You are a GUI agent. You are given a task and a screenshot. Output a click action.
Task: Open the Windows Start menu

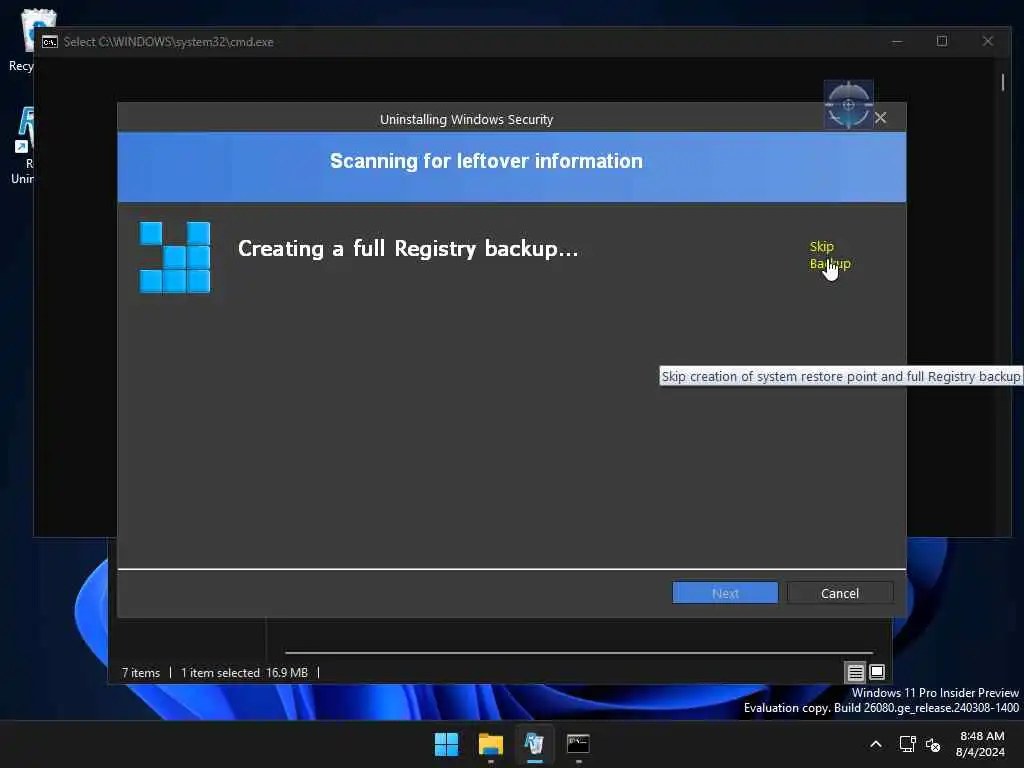447,744
